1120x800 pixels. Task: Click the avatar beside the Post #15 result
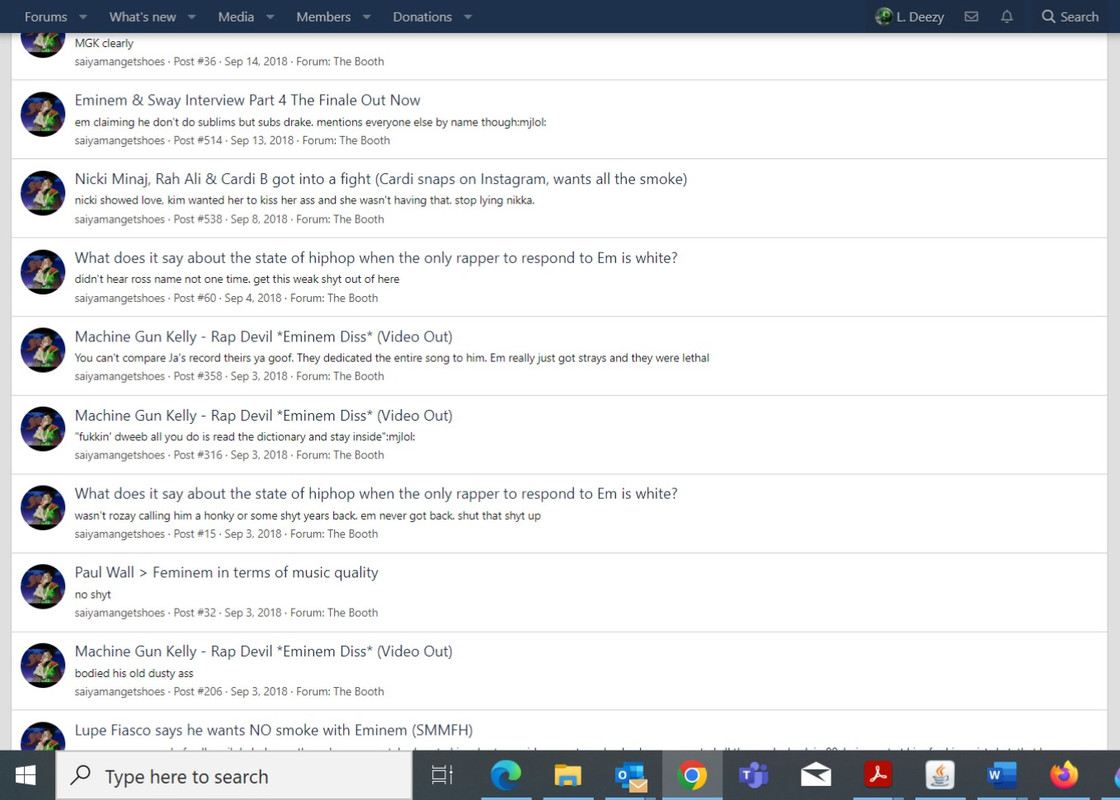click(x=43, y=508)
